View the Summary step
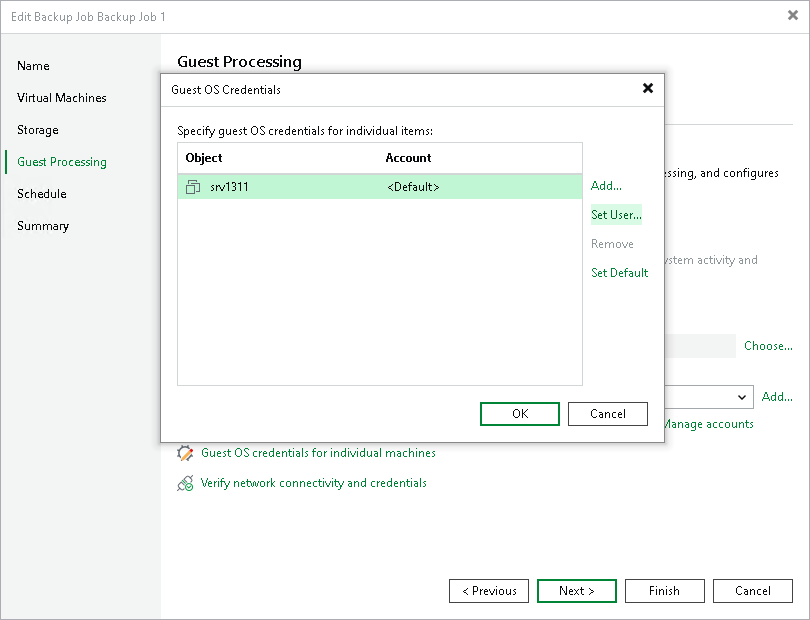Viewport: 810px width, 620px height. pos(42,226)
